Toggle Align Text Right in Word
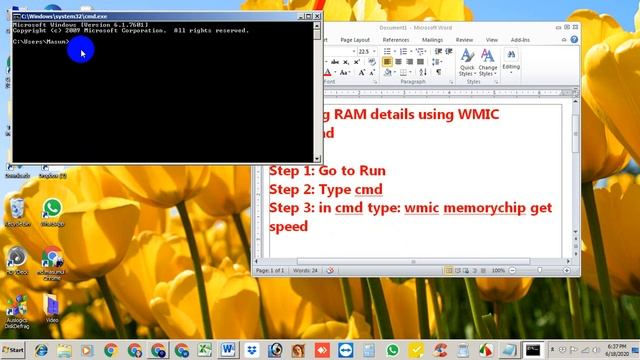Viewport: 640px width, 360px height. [409, 62]
